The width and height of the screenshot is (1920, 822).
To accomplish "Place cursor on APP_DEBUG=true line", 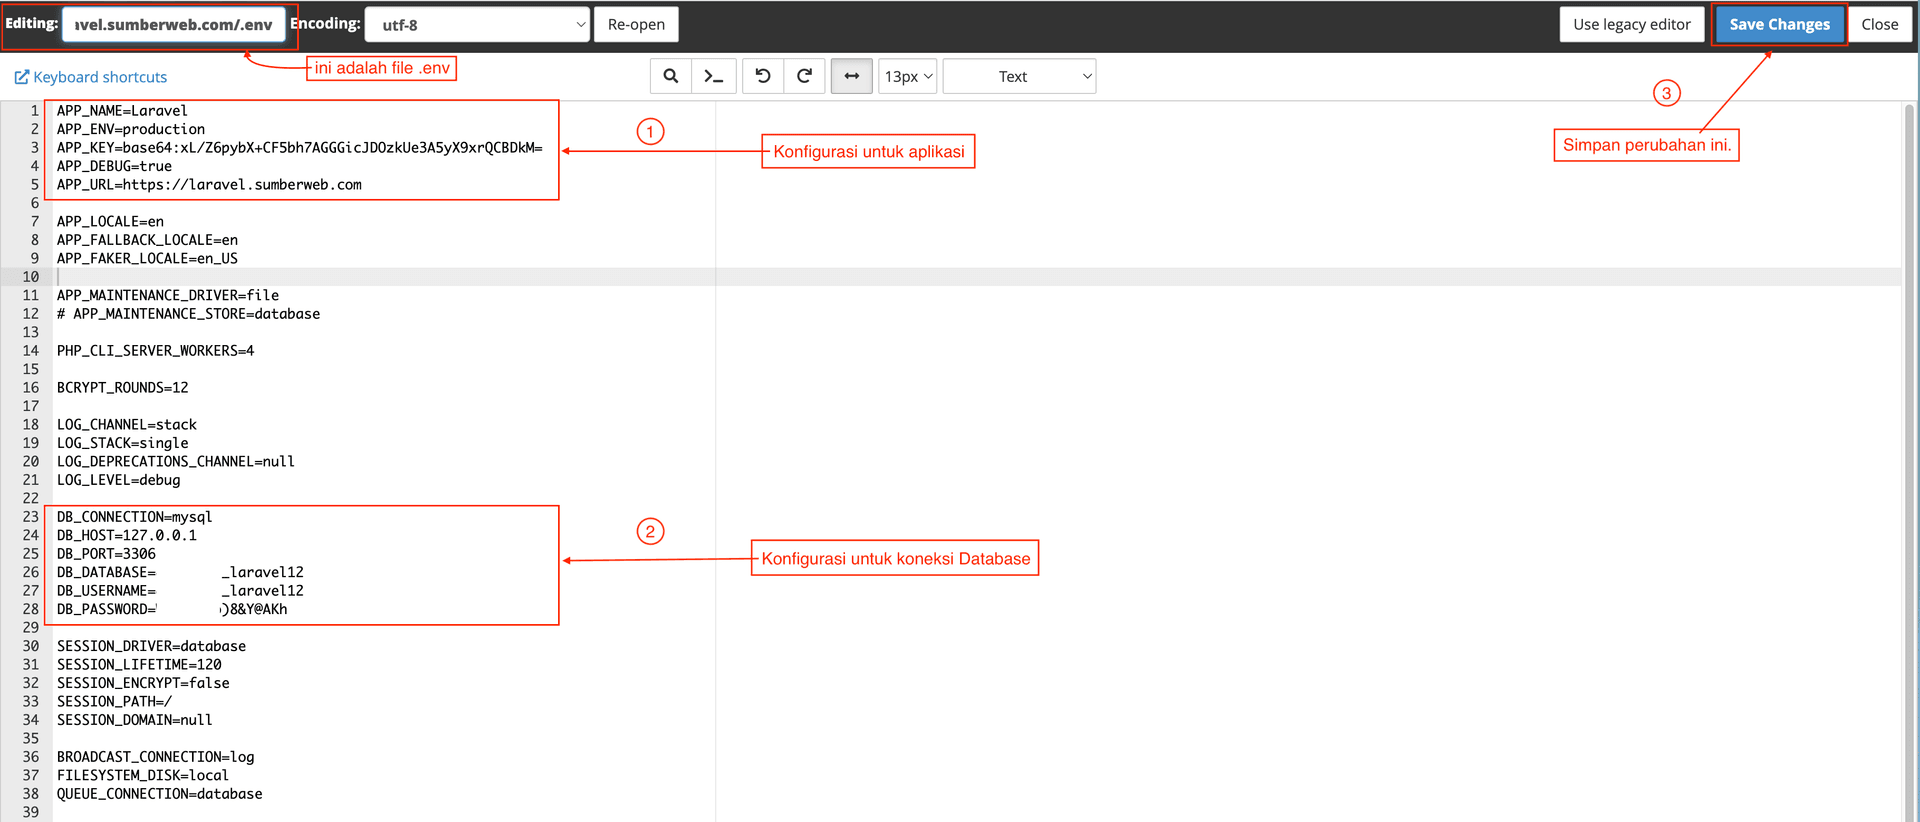I will coord(114,166).
